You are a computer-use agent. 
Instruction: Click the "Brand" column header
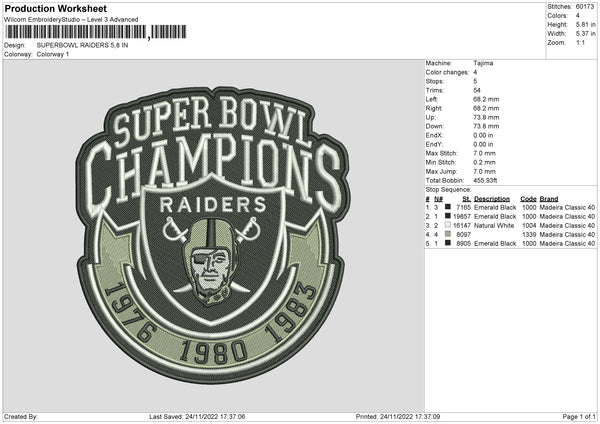pos(549,199)
